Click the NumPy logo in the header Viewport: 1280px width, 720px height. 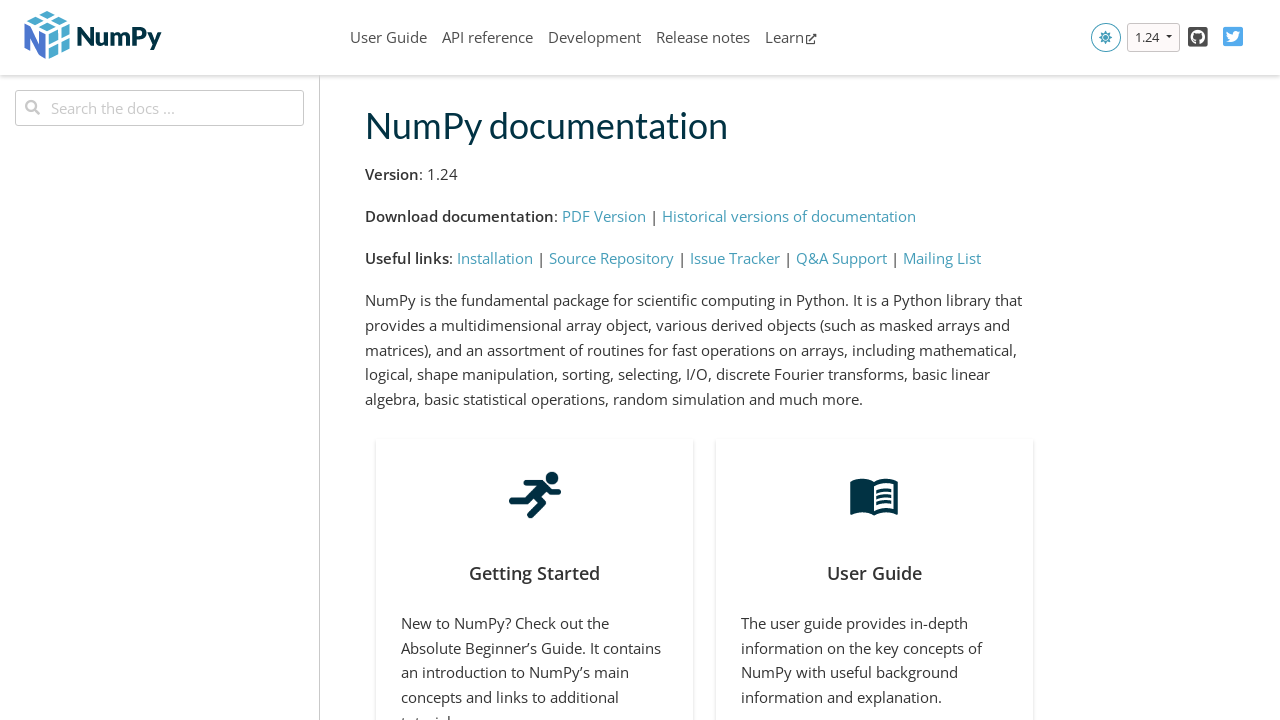[92, 36]
